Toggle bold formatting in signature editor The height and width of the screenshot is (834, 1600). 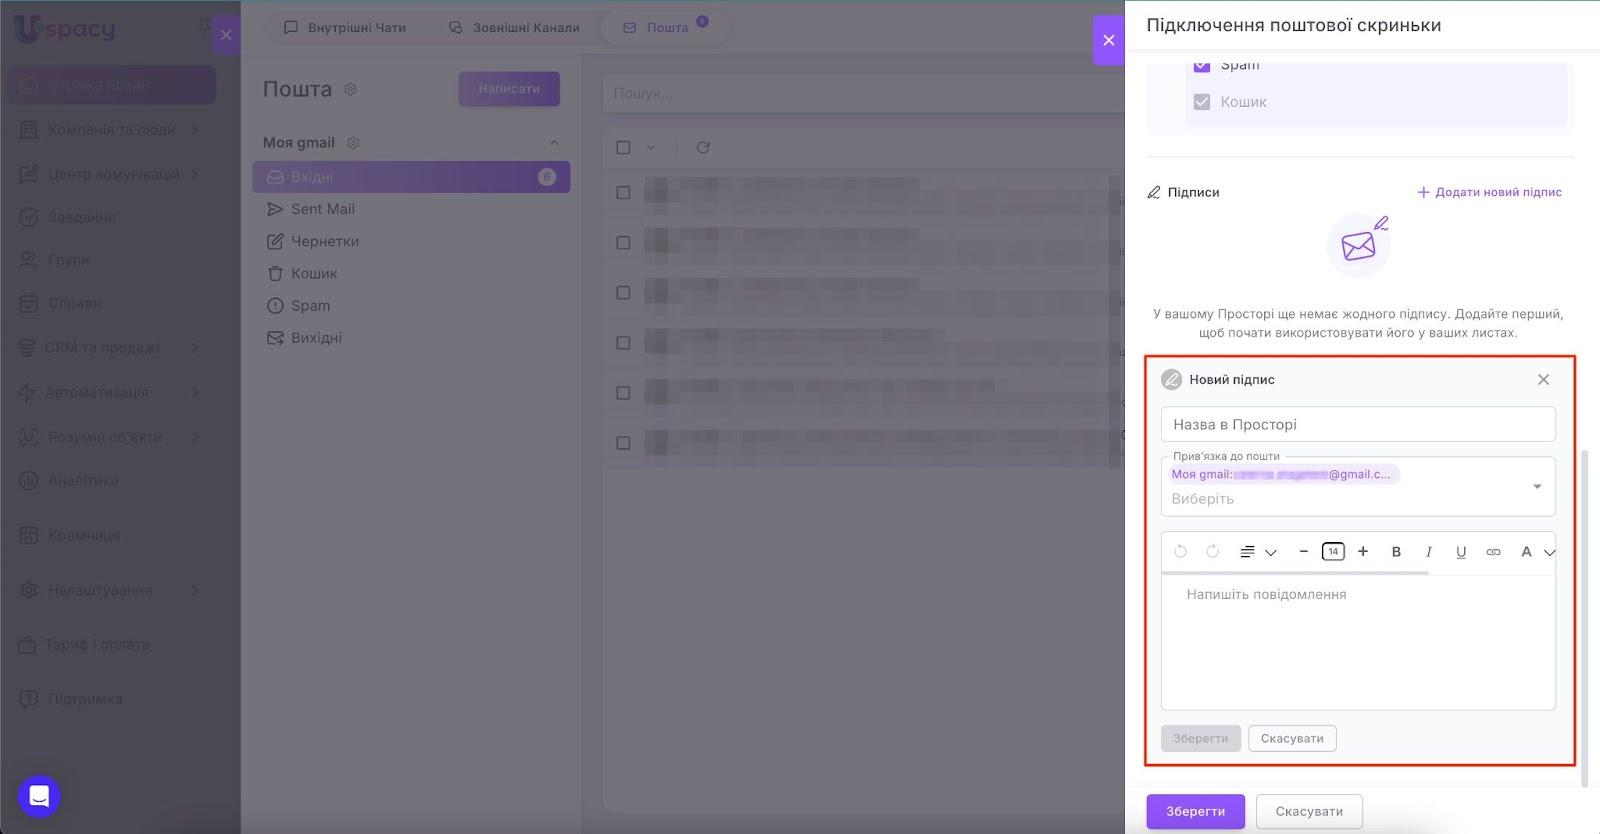pyautogui.click(x=1396, y=552)
